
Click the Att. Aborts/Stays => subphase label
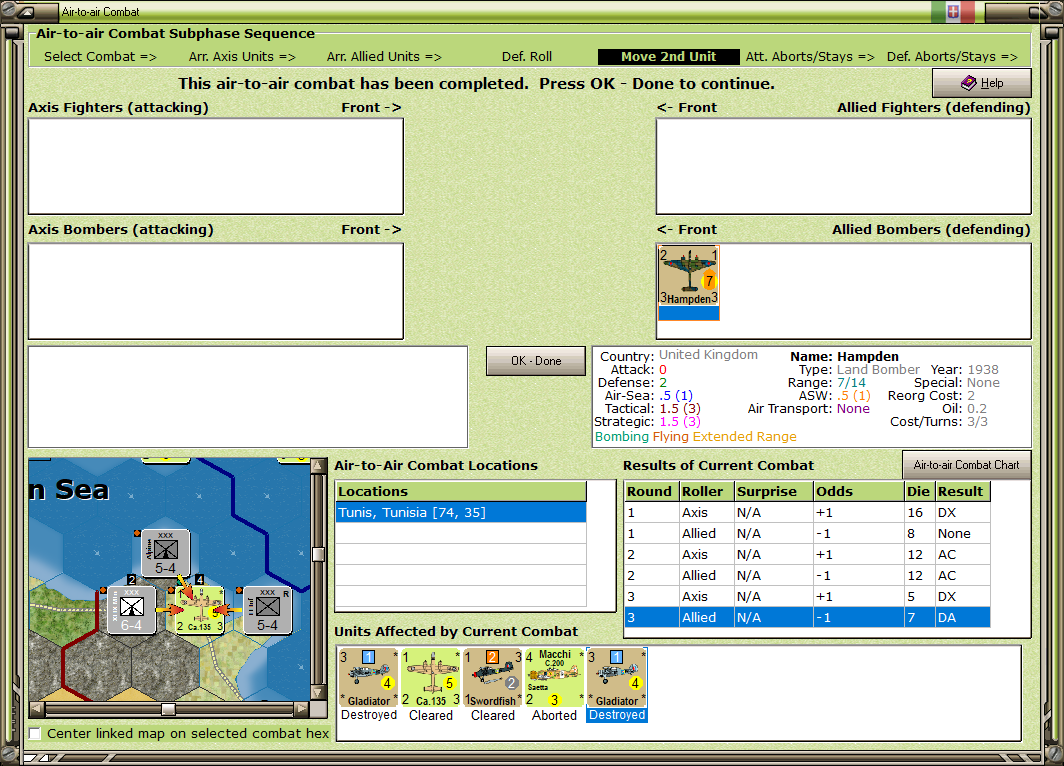[x=810, y=57]
